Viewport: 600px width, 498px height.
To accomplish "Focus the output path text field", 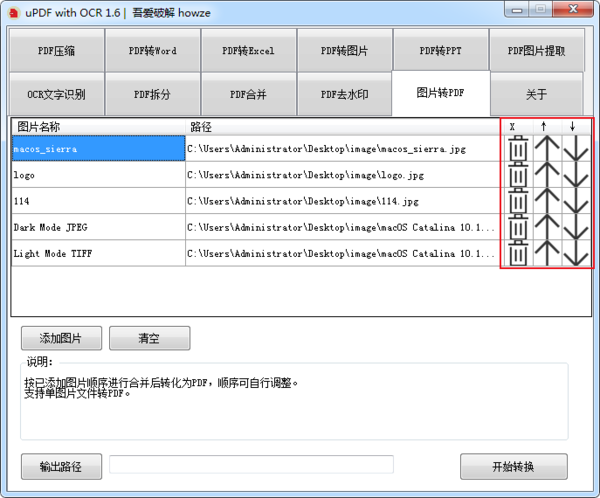I will tap(251, 465).
